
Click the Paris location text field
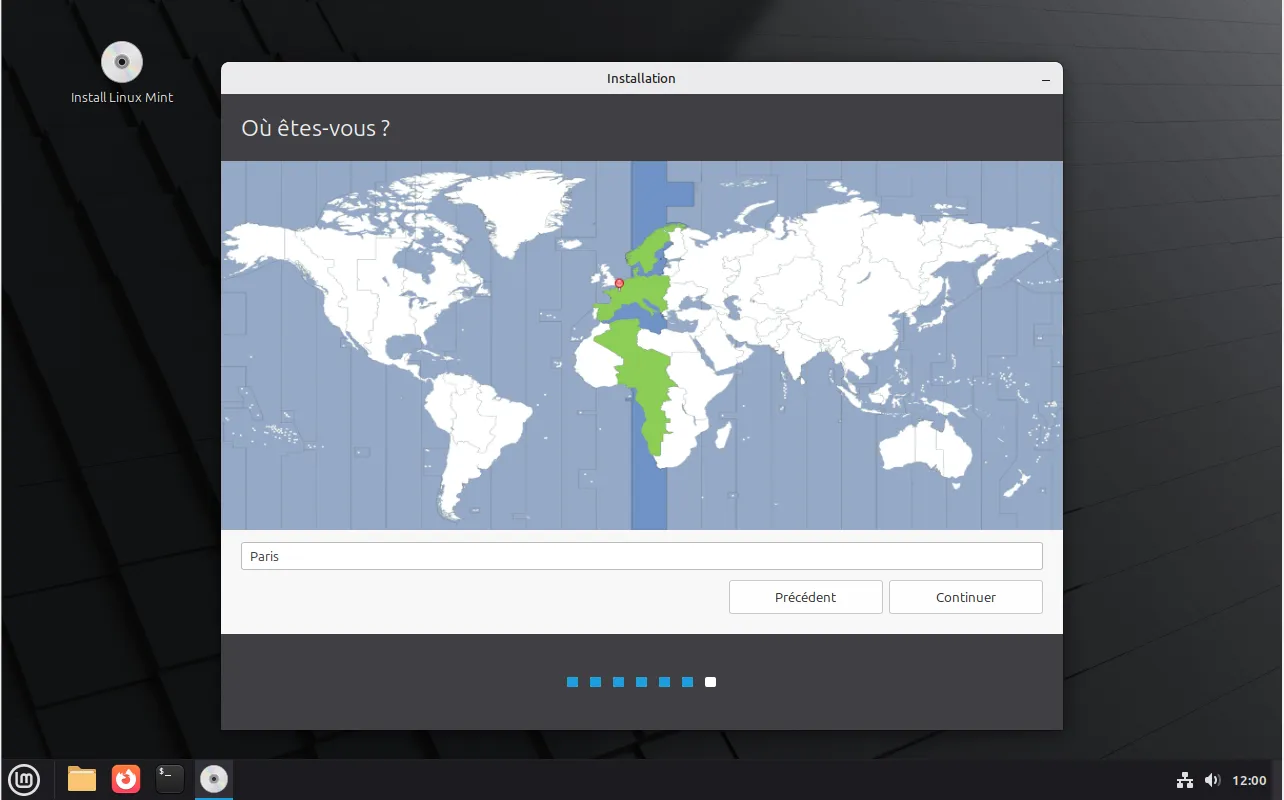(641, 556)
